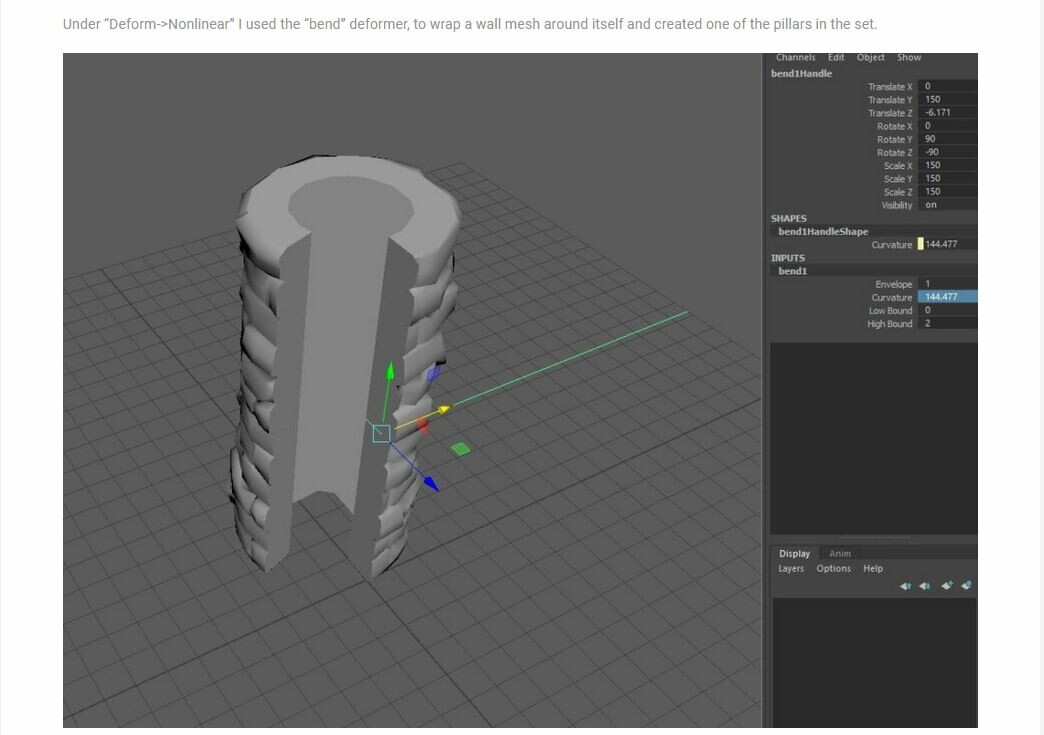Open the Object menu in the Channel Box
1044x735 pixels.
(x=870, y=58)
